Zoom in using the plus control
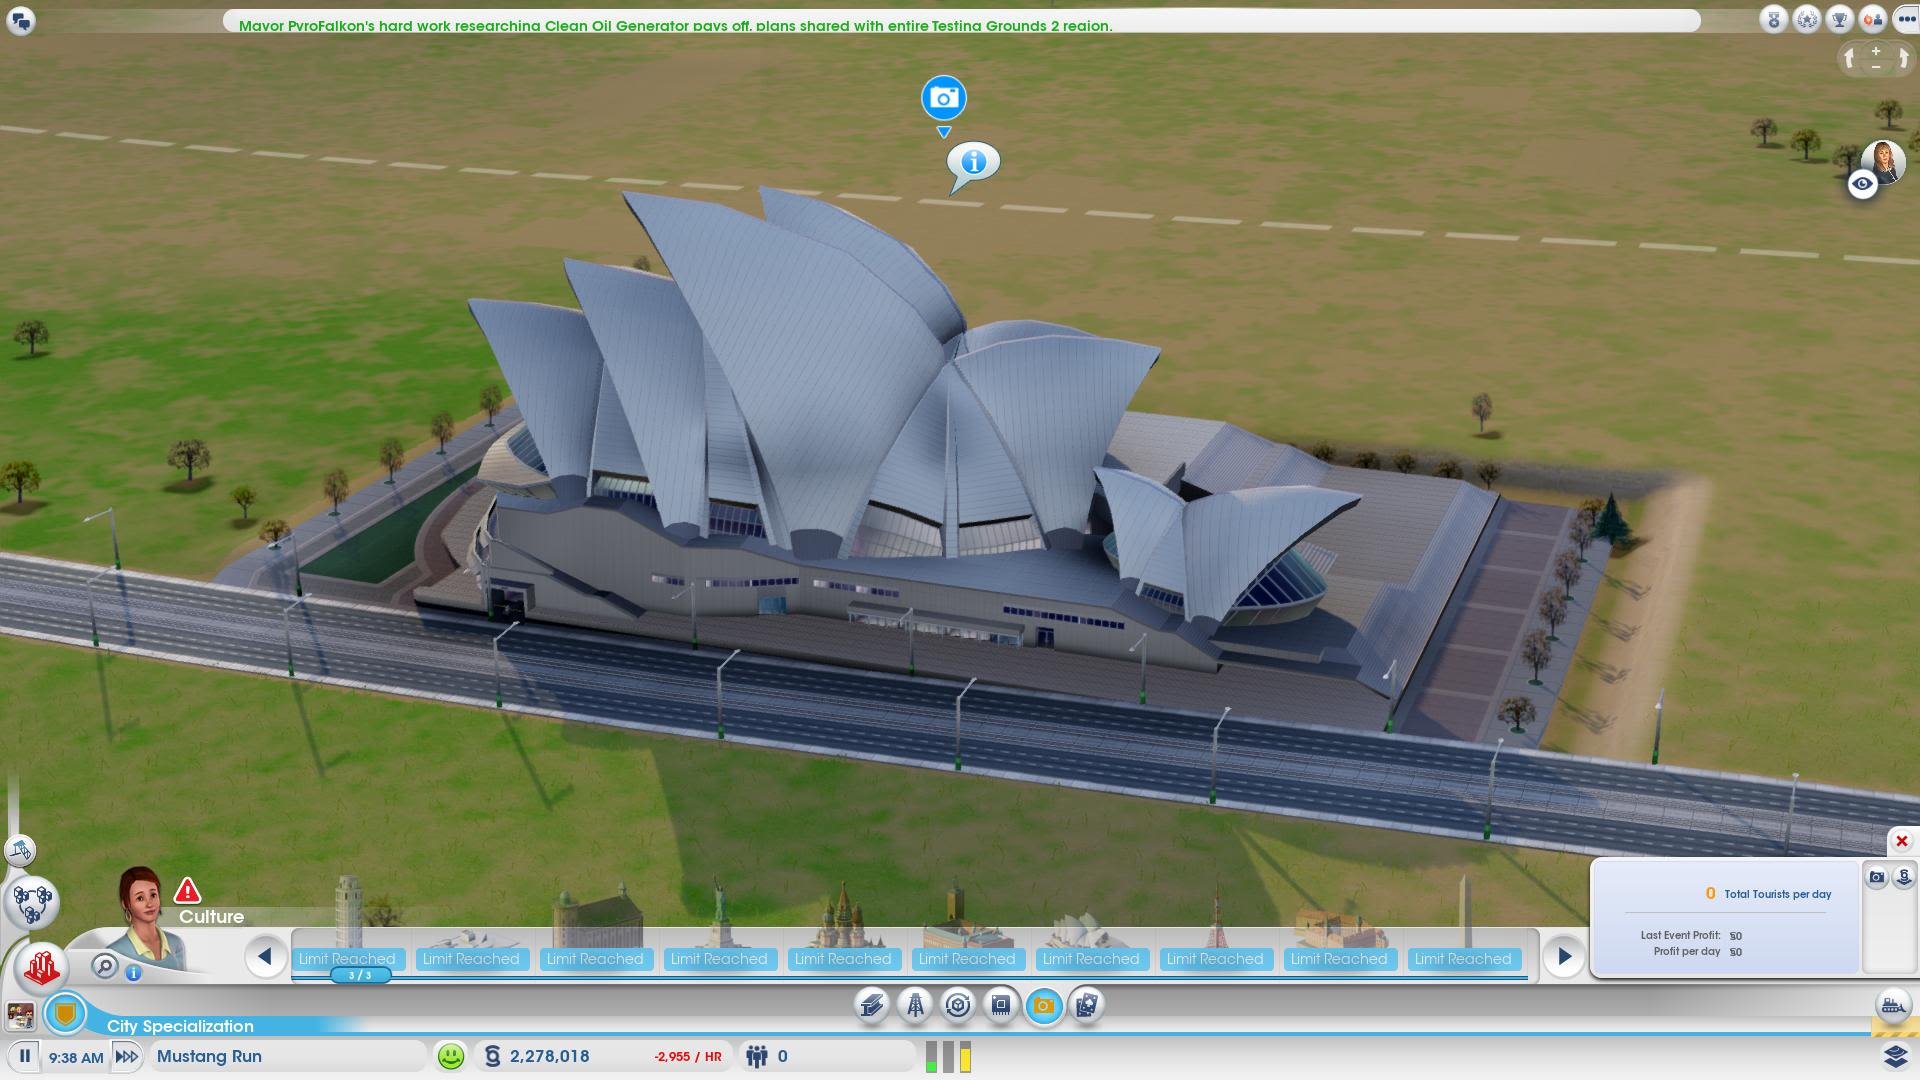 (1876, 50)
